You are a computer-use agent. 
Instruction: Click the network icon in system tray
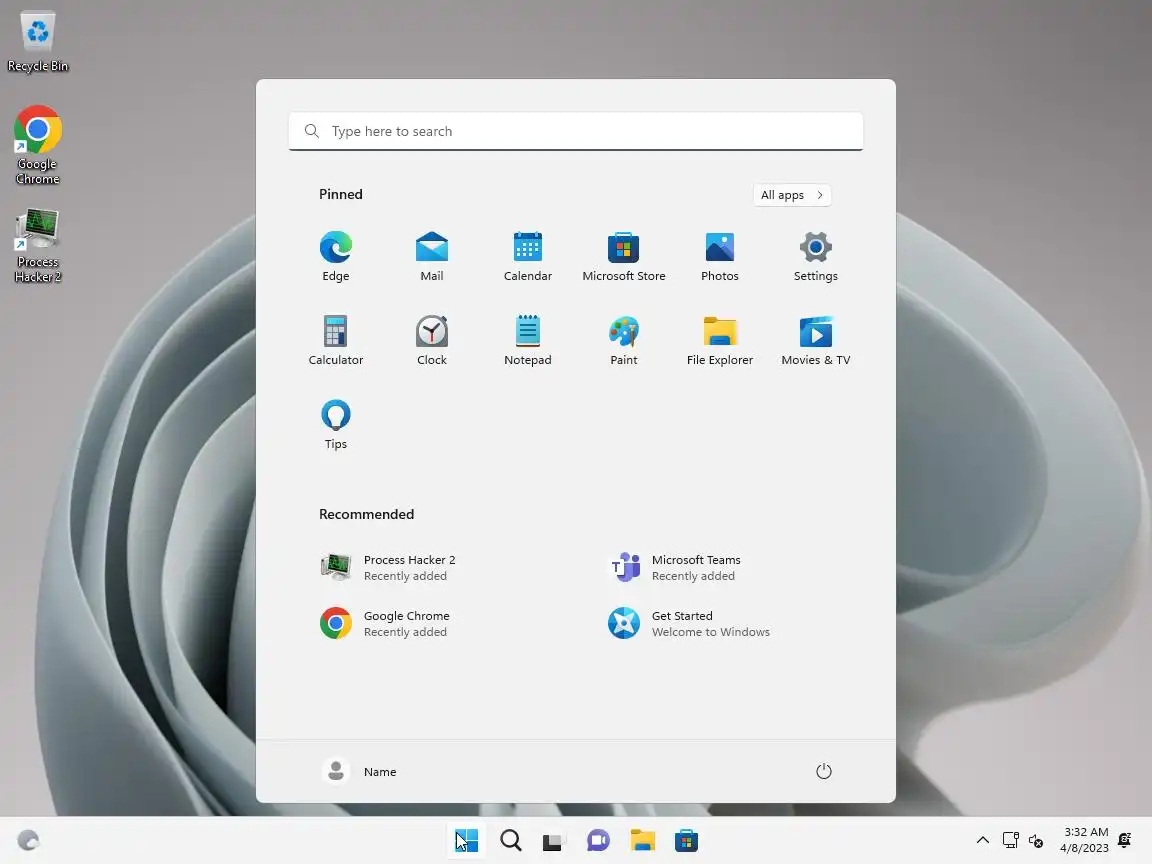pos(1010,840)
